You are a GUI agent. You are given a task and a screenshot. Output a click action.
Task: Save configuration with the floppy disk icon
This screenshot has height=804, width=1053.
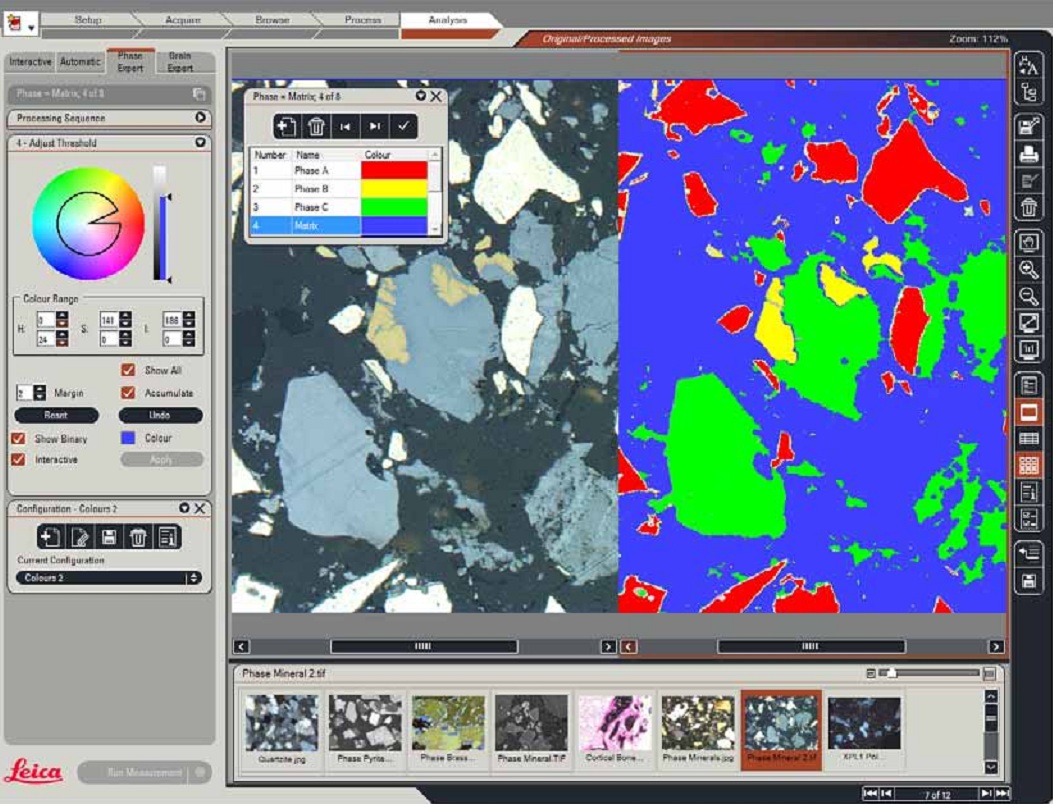109,537
